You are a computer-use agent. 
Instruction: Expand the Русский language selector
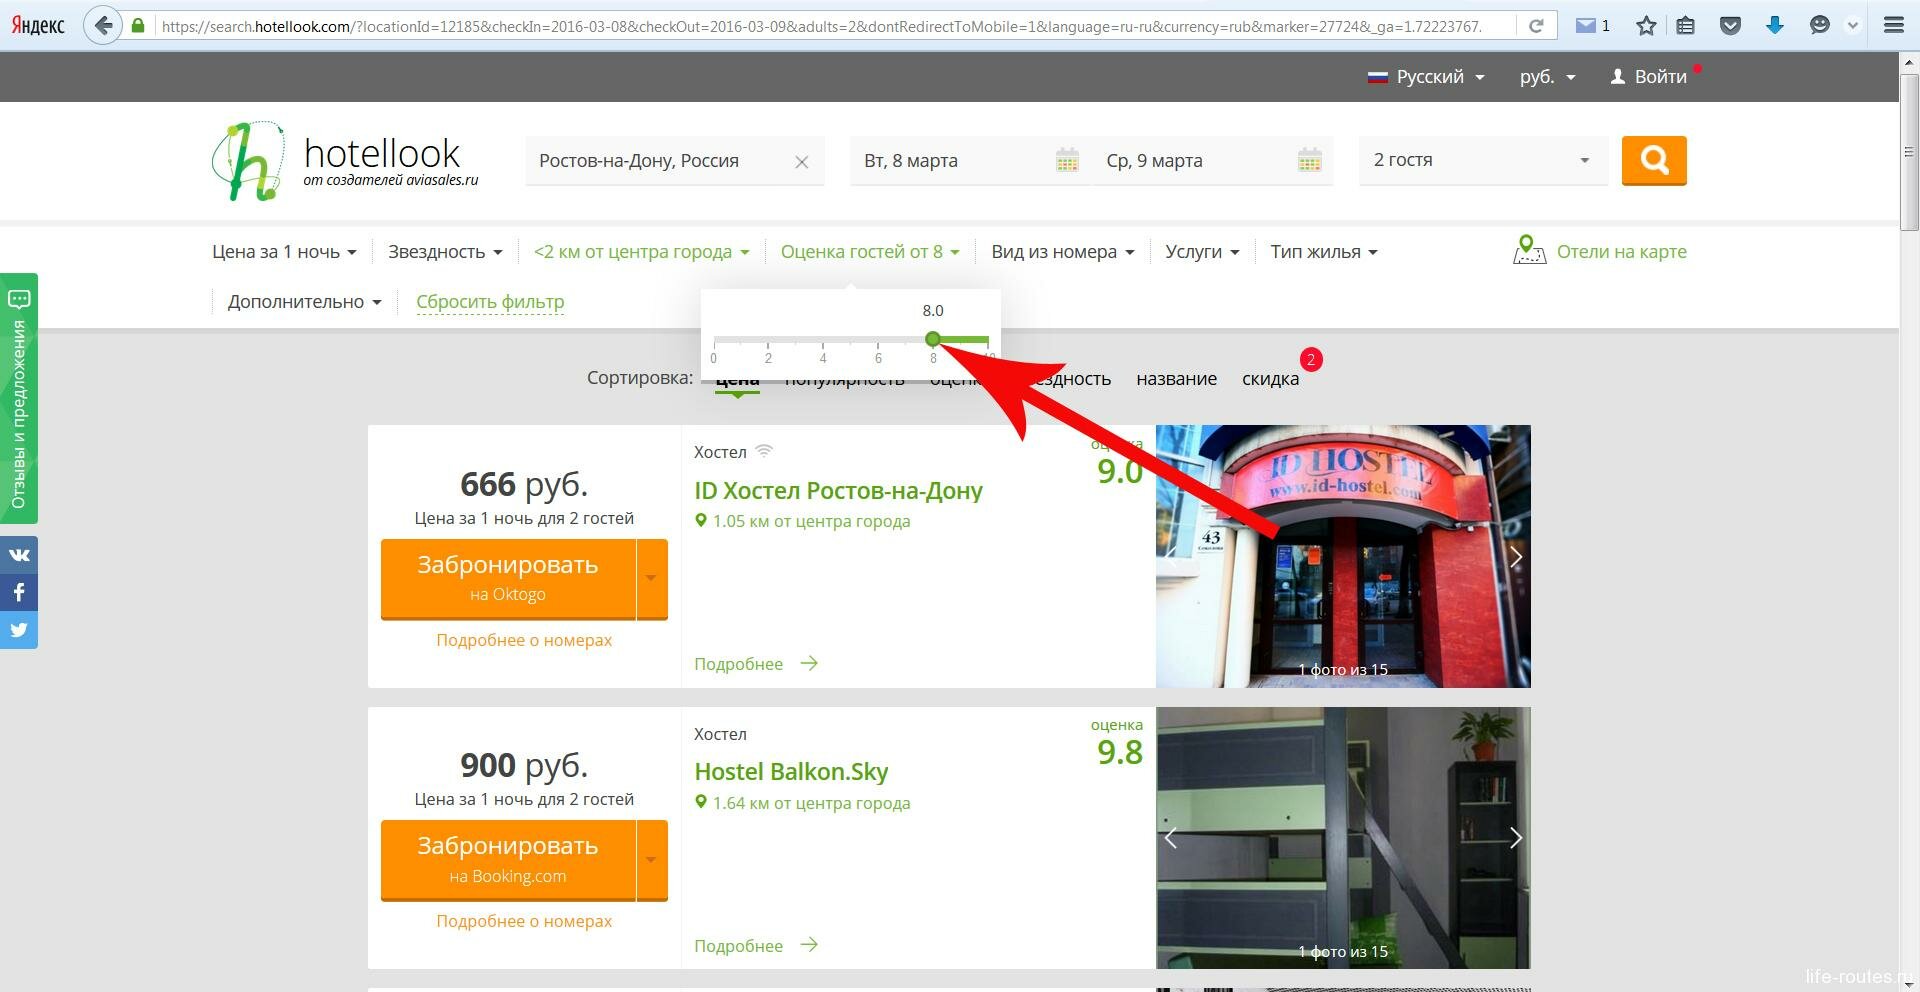(x=1426, y=77)
